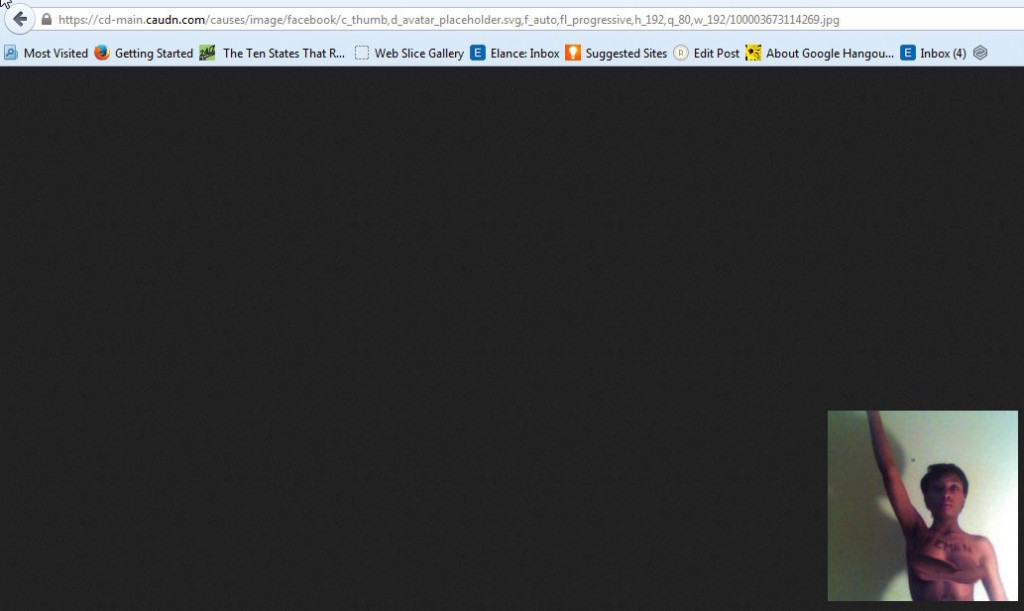Click the blue Elance icon beside Elance: Inbox
The image size is (1024, 611).
pos(478,53)
